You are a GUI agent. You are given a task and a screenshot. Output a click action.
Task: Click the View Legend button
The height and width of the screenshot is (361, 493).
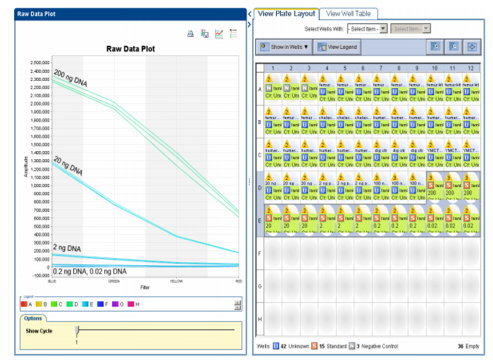click(337, 47)
